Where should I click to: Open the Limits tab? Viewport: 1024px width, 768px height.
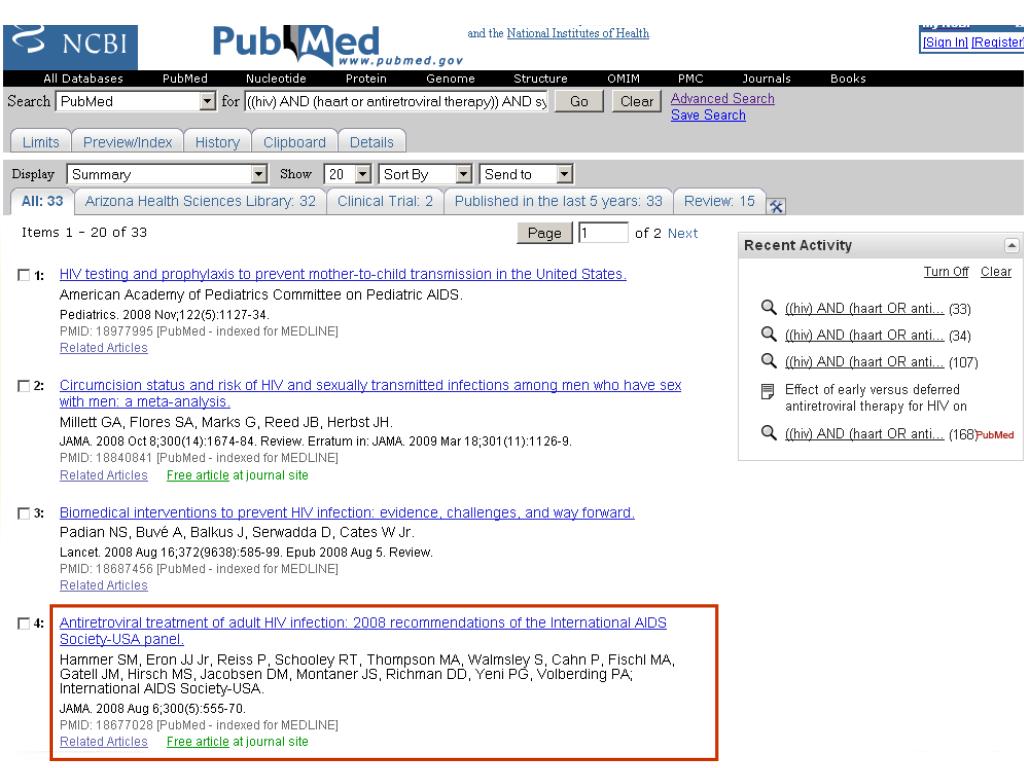coord(40,142)
